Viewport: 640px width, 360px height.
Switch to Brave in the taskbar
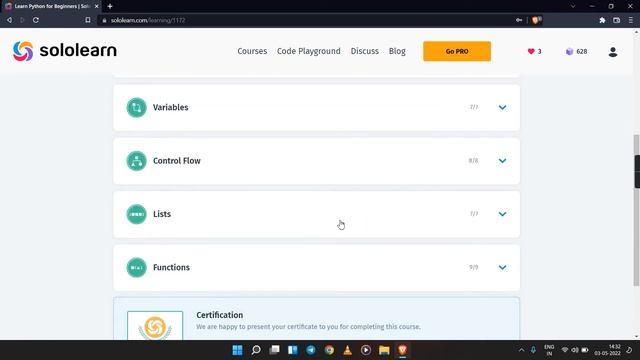(402, 350)
